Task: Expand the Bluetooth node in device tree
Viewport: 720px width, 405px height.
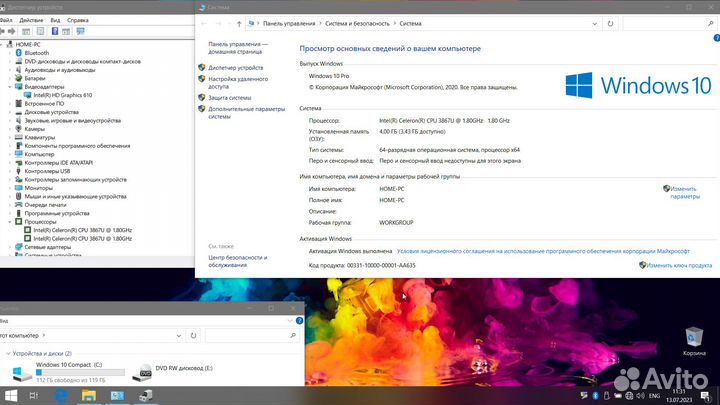Action: (x=10, y=53)
